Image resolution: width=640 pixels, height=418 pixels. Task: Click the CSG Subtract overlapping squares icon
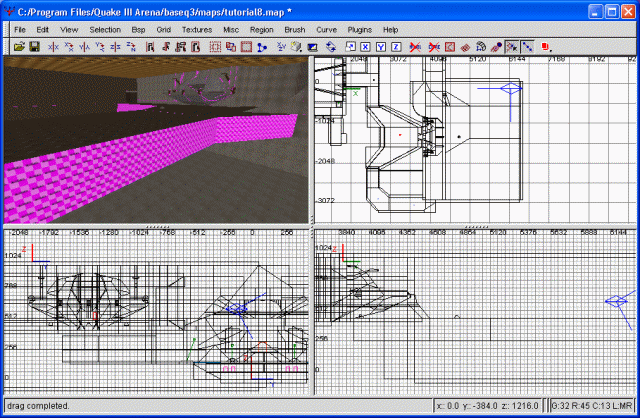point(231,47)
